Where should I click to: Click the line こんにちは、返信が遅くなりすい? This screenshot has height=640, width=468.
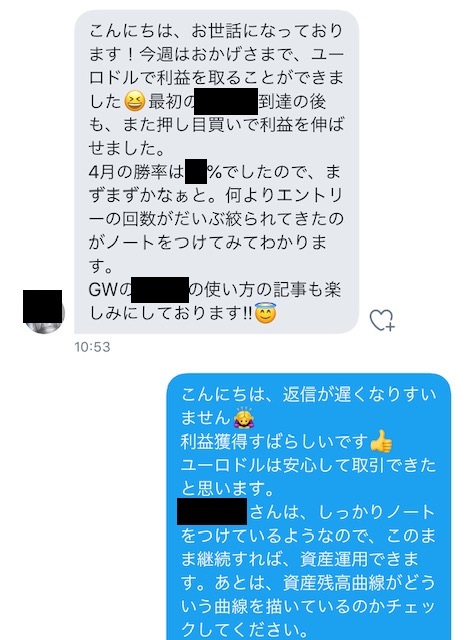308,395
